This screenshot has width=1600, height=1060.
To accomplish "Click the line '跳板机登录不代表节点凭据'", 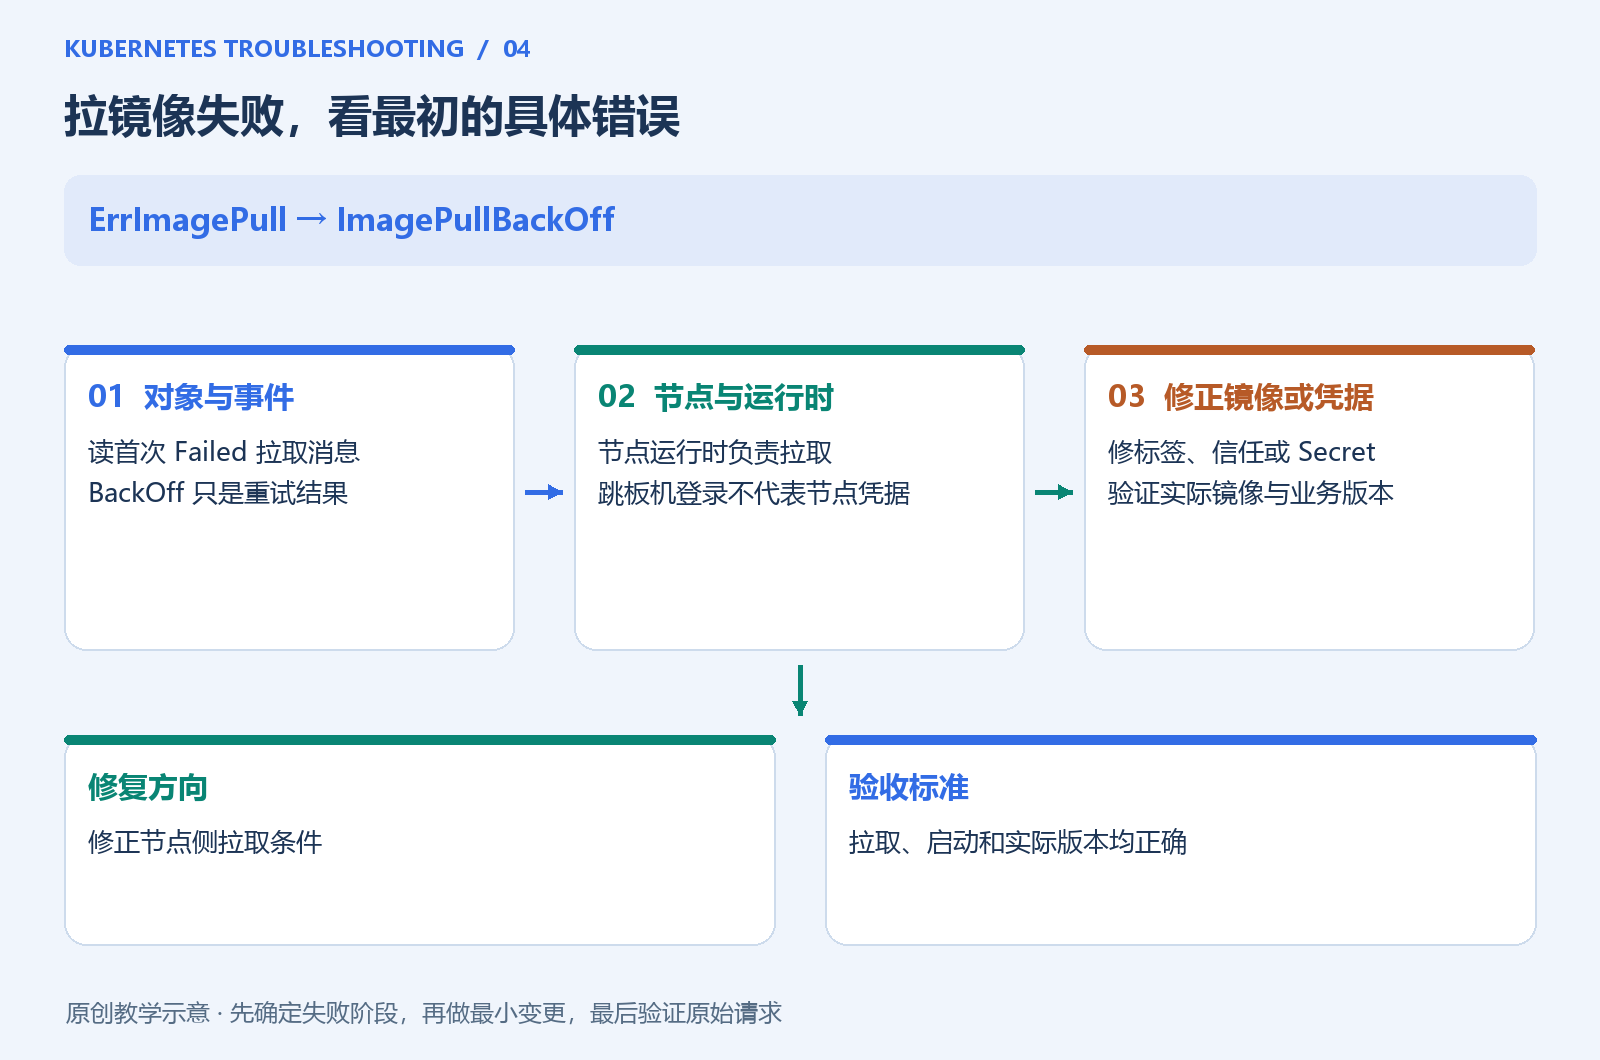I will 754,493.
